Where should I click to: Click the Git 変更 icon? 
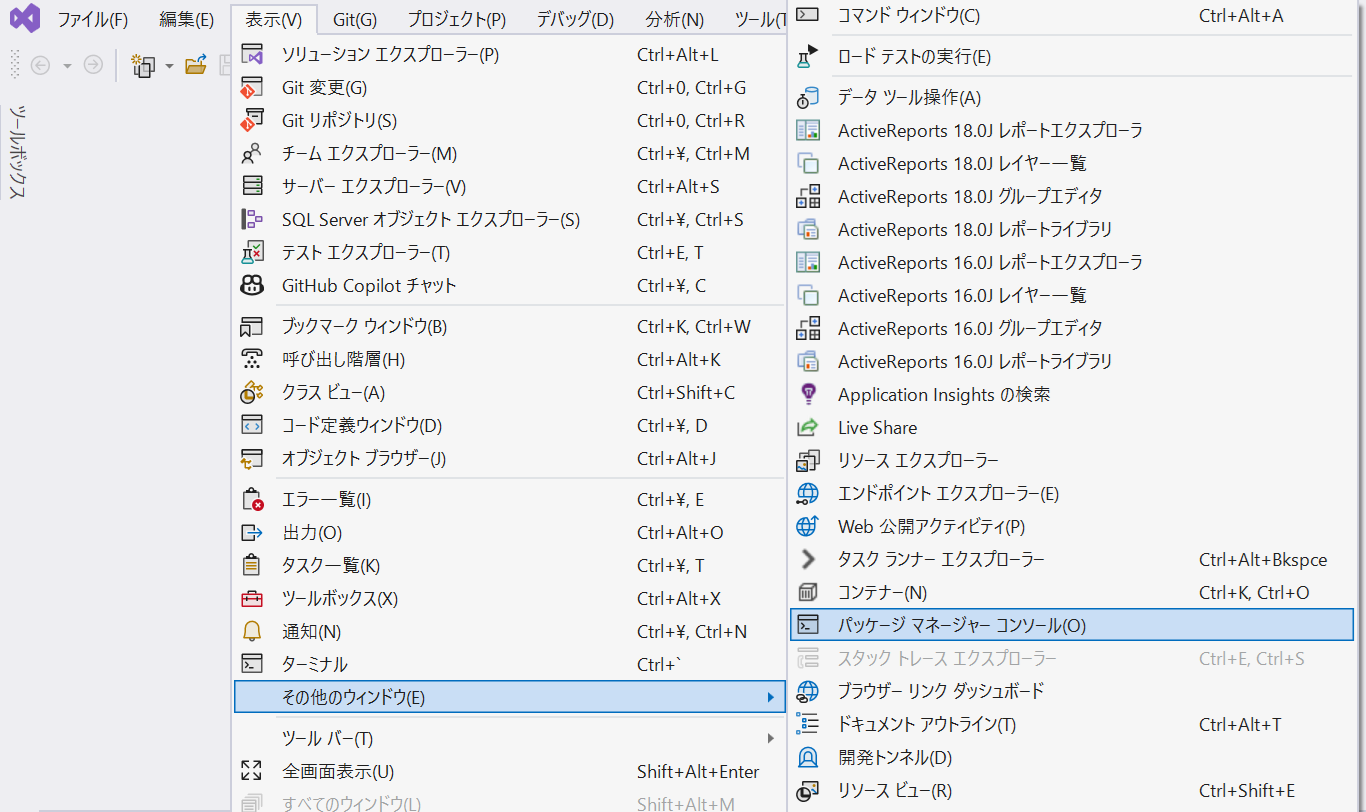(252, 88)
